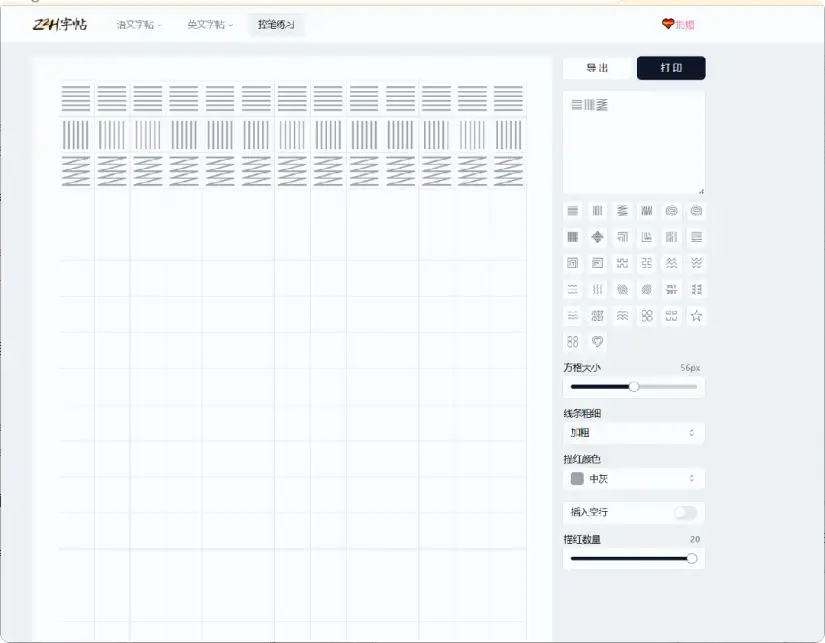Image resolution: width=825 pixels, height=643 pixels.
Task: Select the grid crosshatch stroke pattern
Action: pyautogui.click(x=572, y=237)
